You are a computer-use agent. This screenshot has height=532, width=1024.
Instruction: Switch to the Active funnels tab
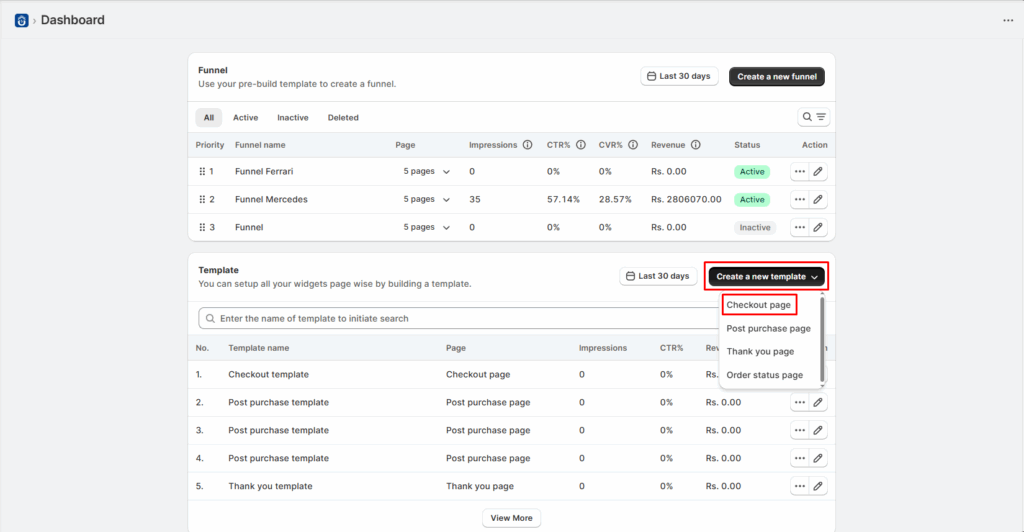(x=245, y=118)
